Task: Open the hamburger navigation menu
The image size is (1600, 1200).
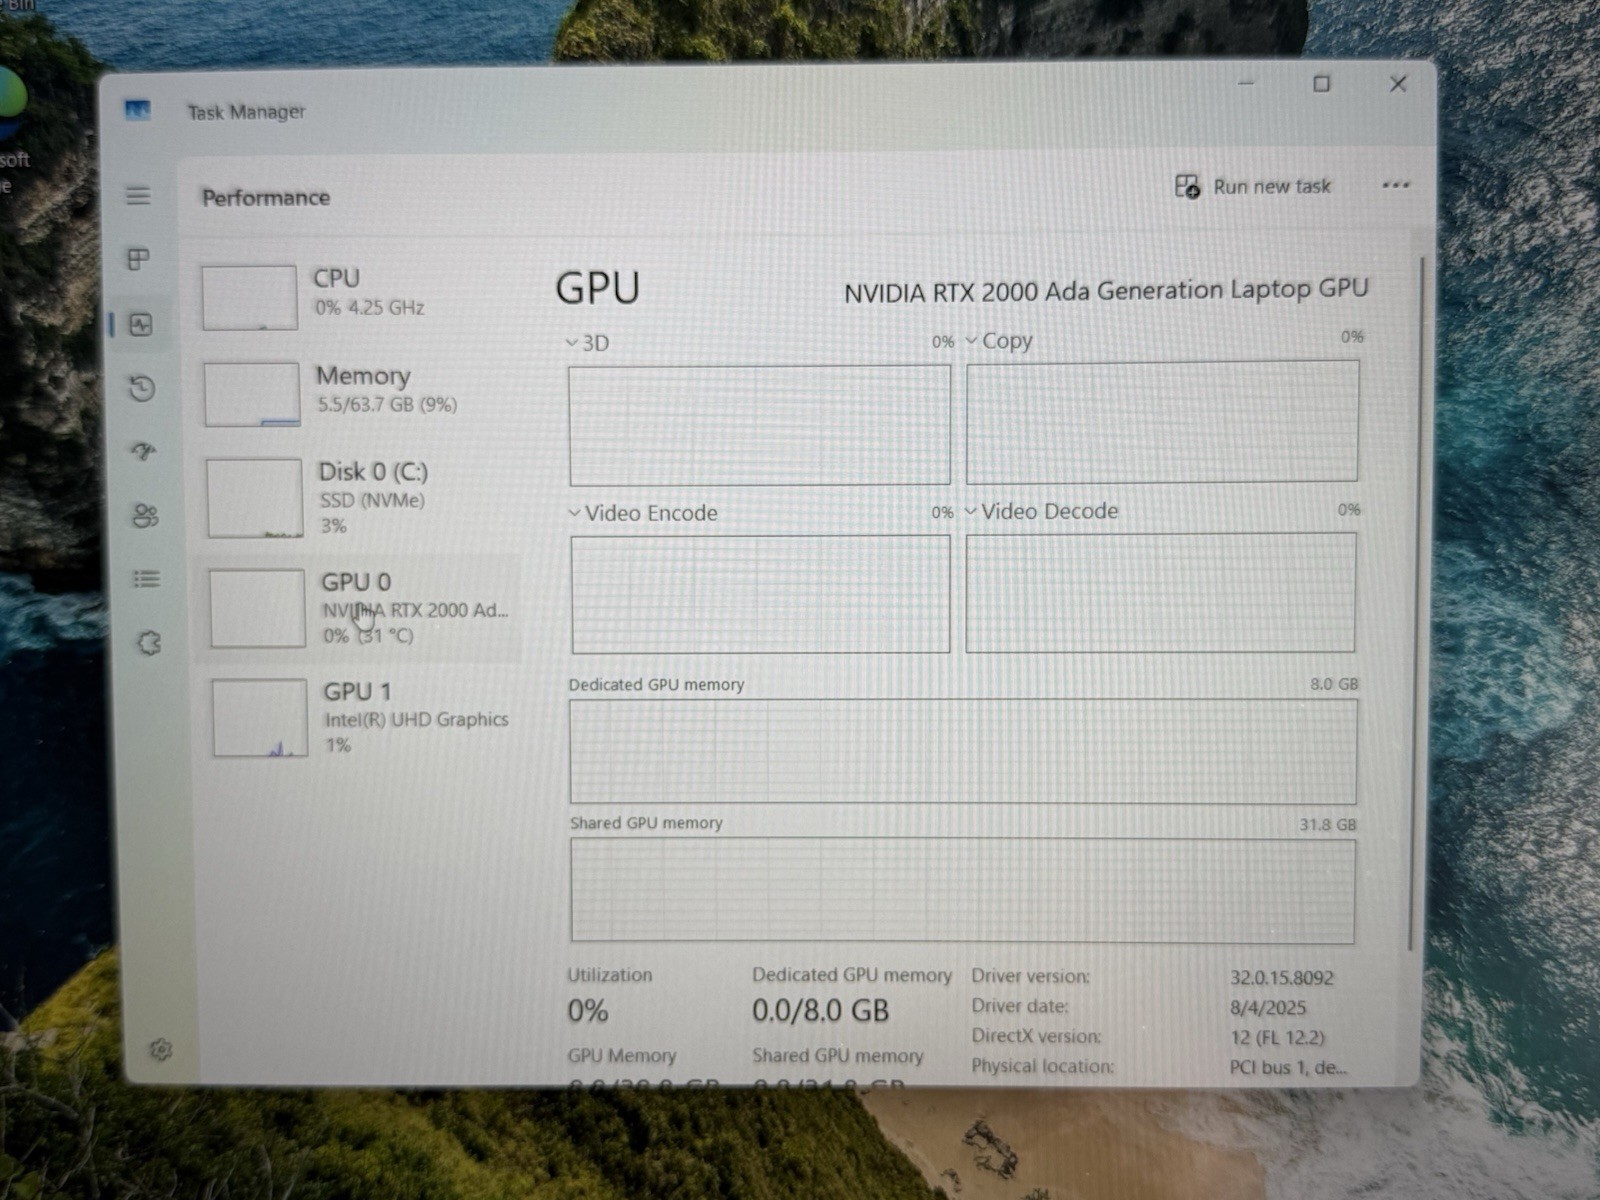Action: 138,195
